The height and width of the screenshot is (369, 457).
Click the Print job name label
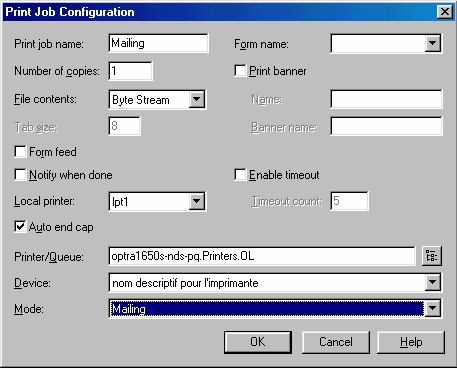(49, 44)
